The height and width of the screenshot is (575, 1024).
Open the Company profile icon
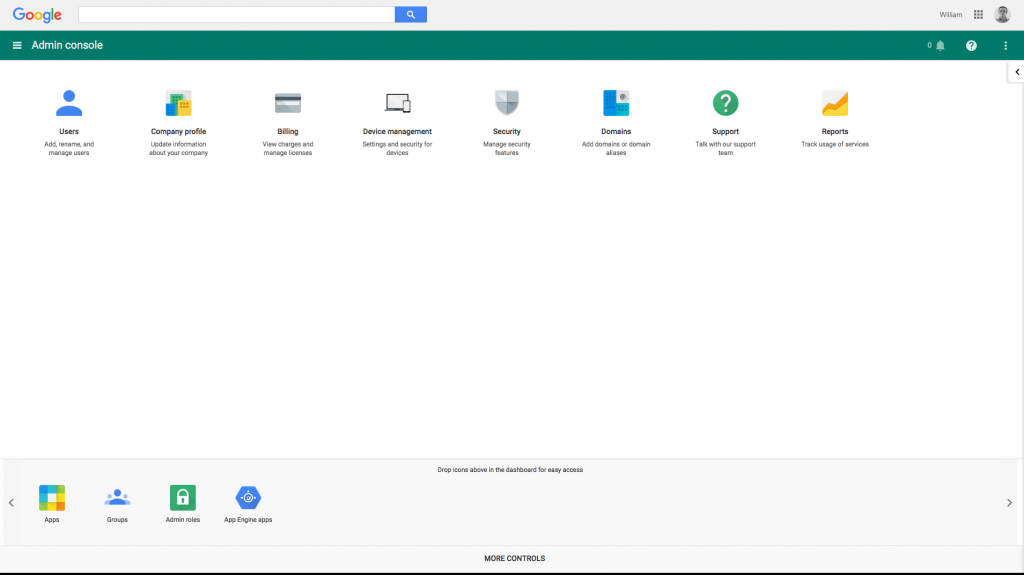point(178,103)
